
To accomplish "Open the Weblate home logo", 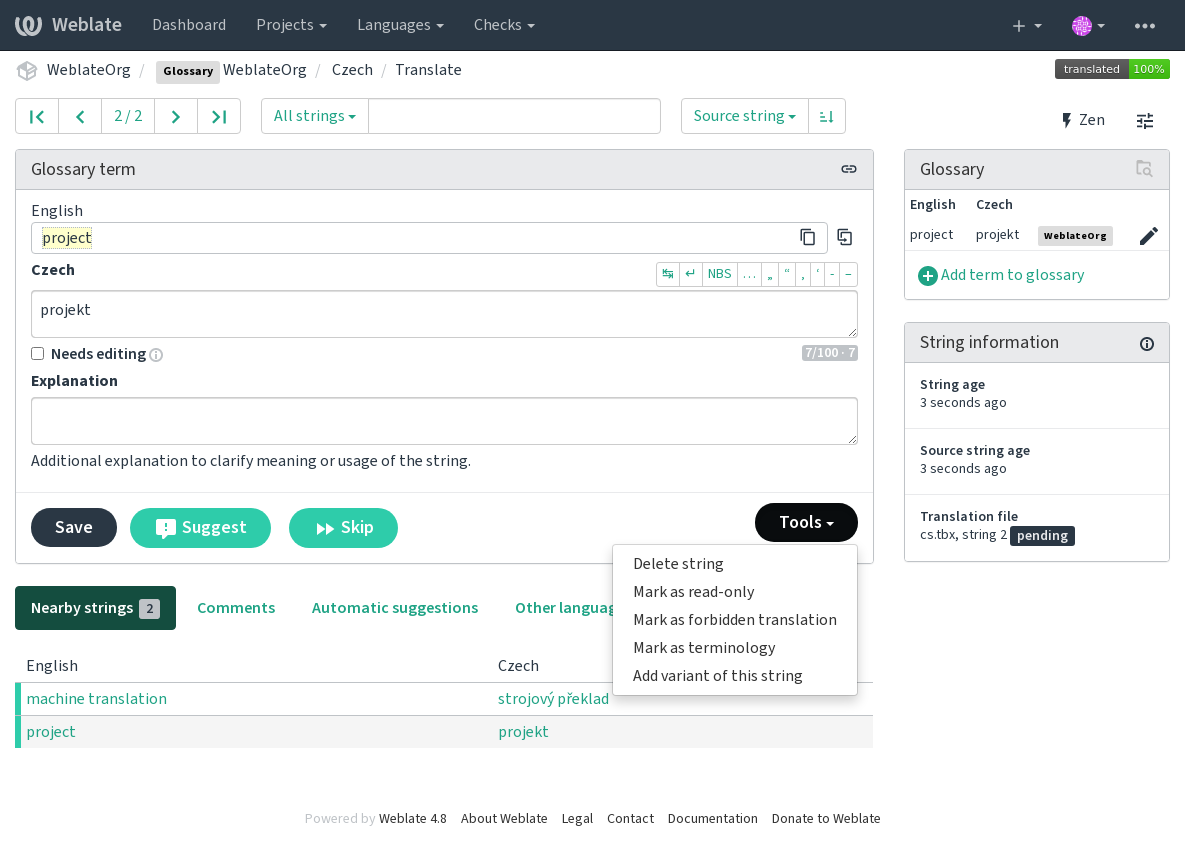I will [68, 25].
